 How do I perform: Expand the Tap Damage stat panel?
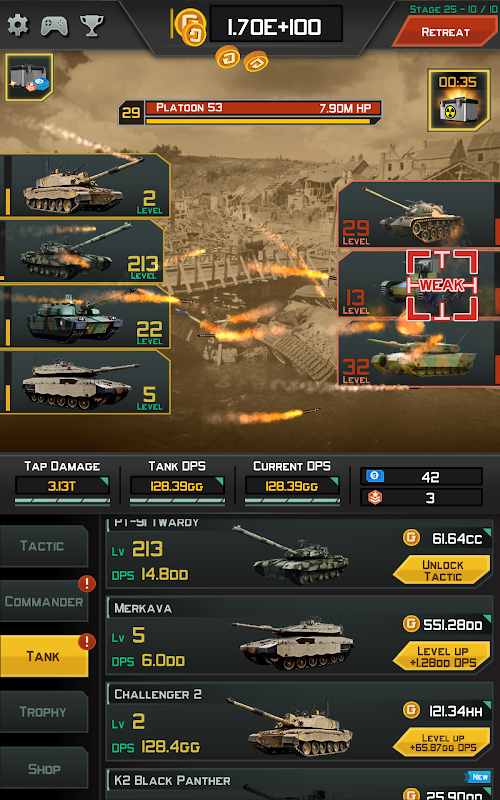click(62, 482)
